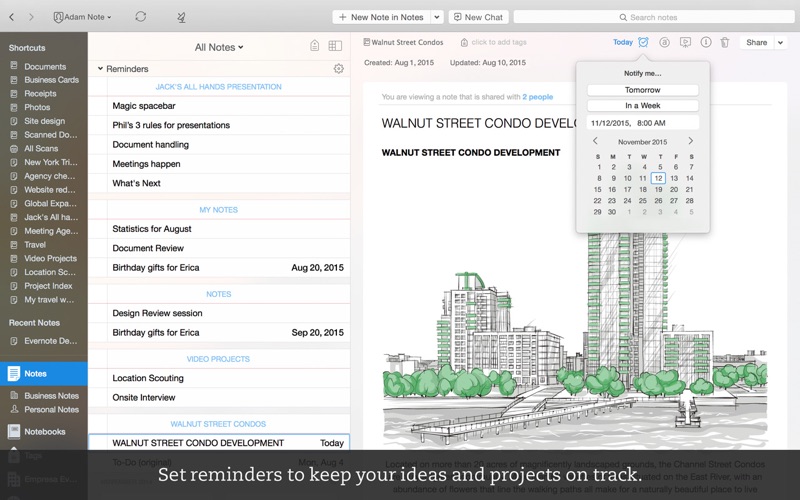This screenshot has height=500, width=800.
Task: Click the Tomorrow reminder button
Action: tap(642, 90)
